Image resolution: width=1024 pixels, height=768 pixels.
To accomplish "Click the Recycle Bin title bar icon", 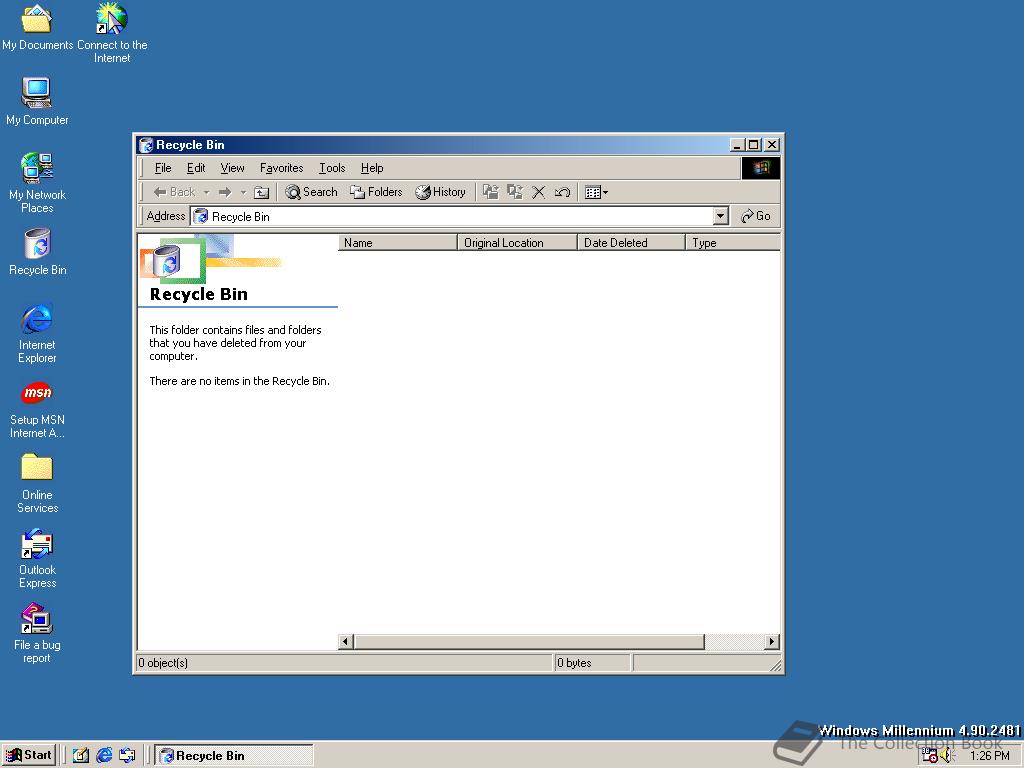I will (x=146, y=145).
